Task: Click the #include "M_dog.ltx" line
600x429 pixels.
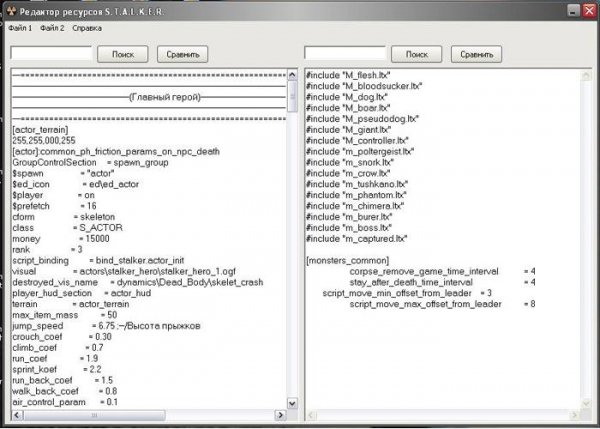Action: point(347,97)
